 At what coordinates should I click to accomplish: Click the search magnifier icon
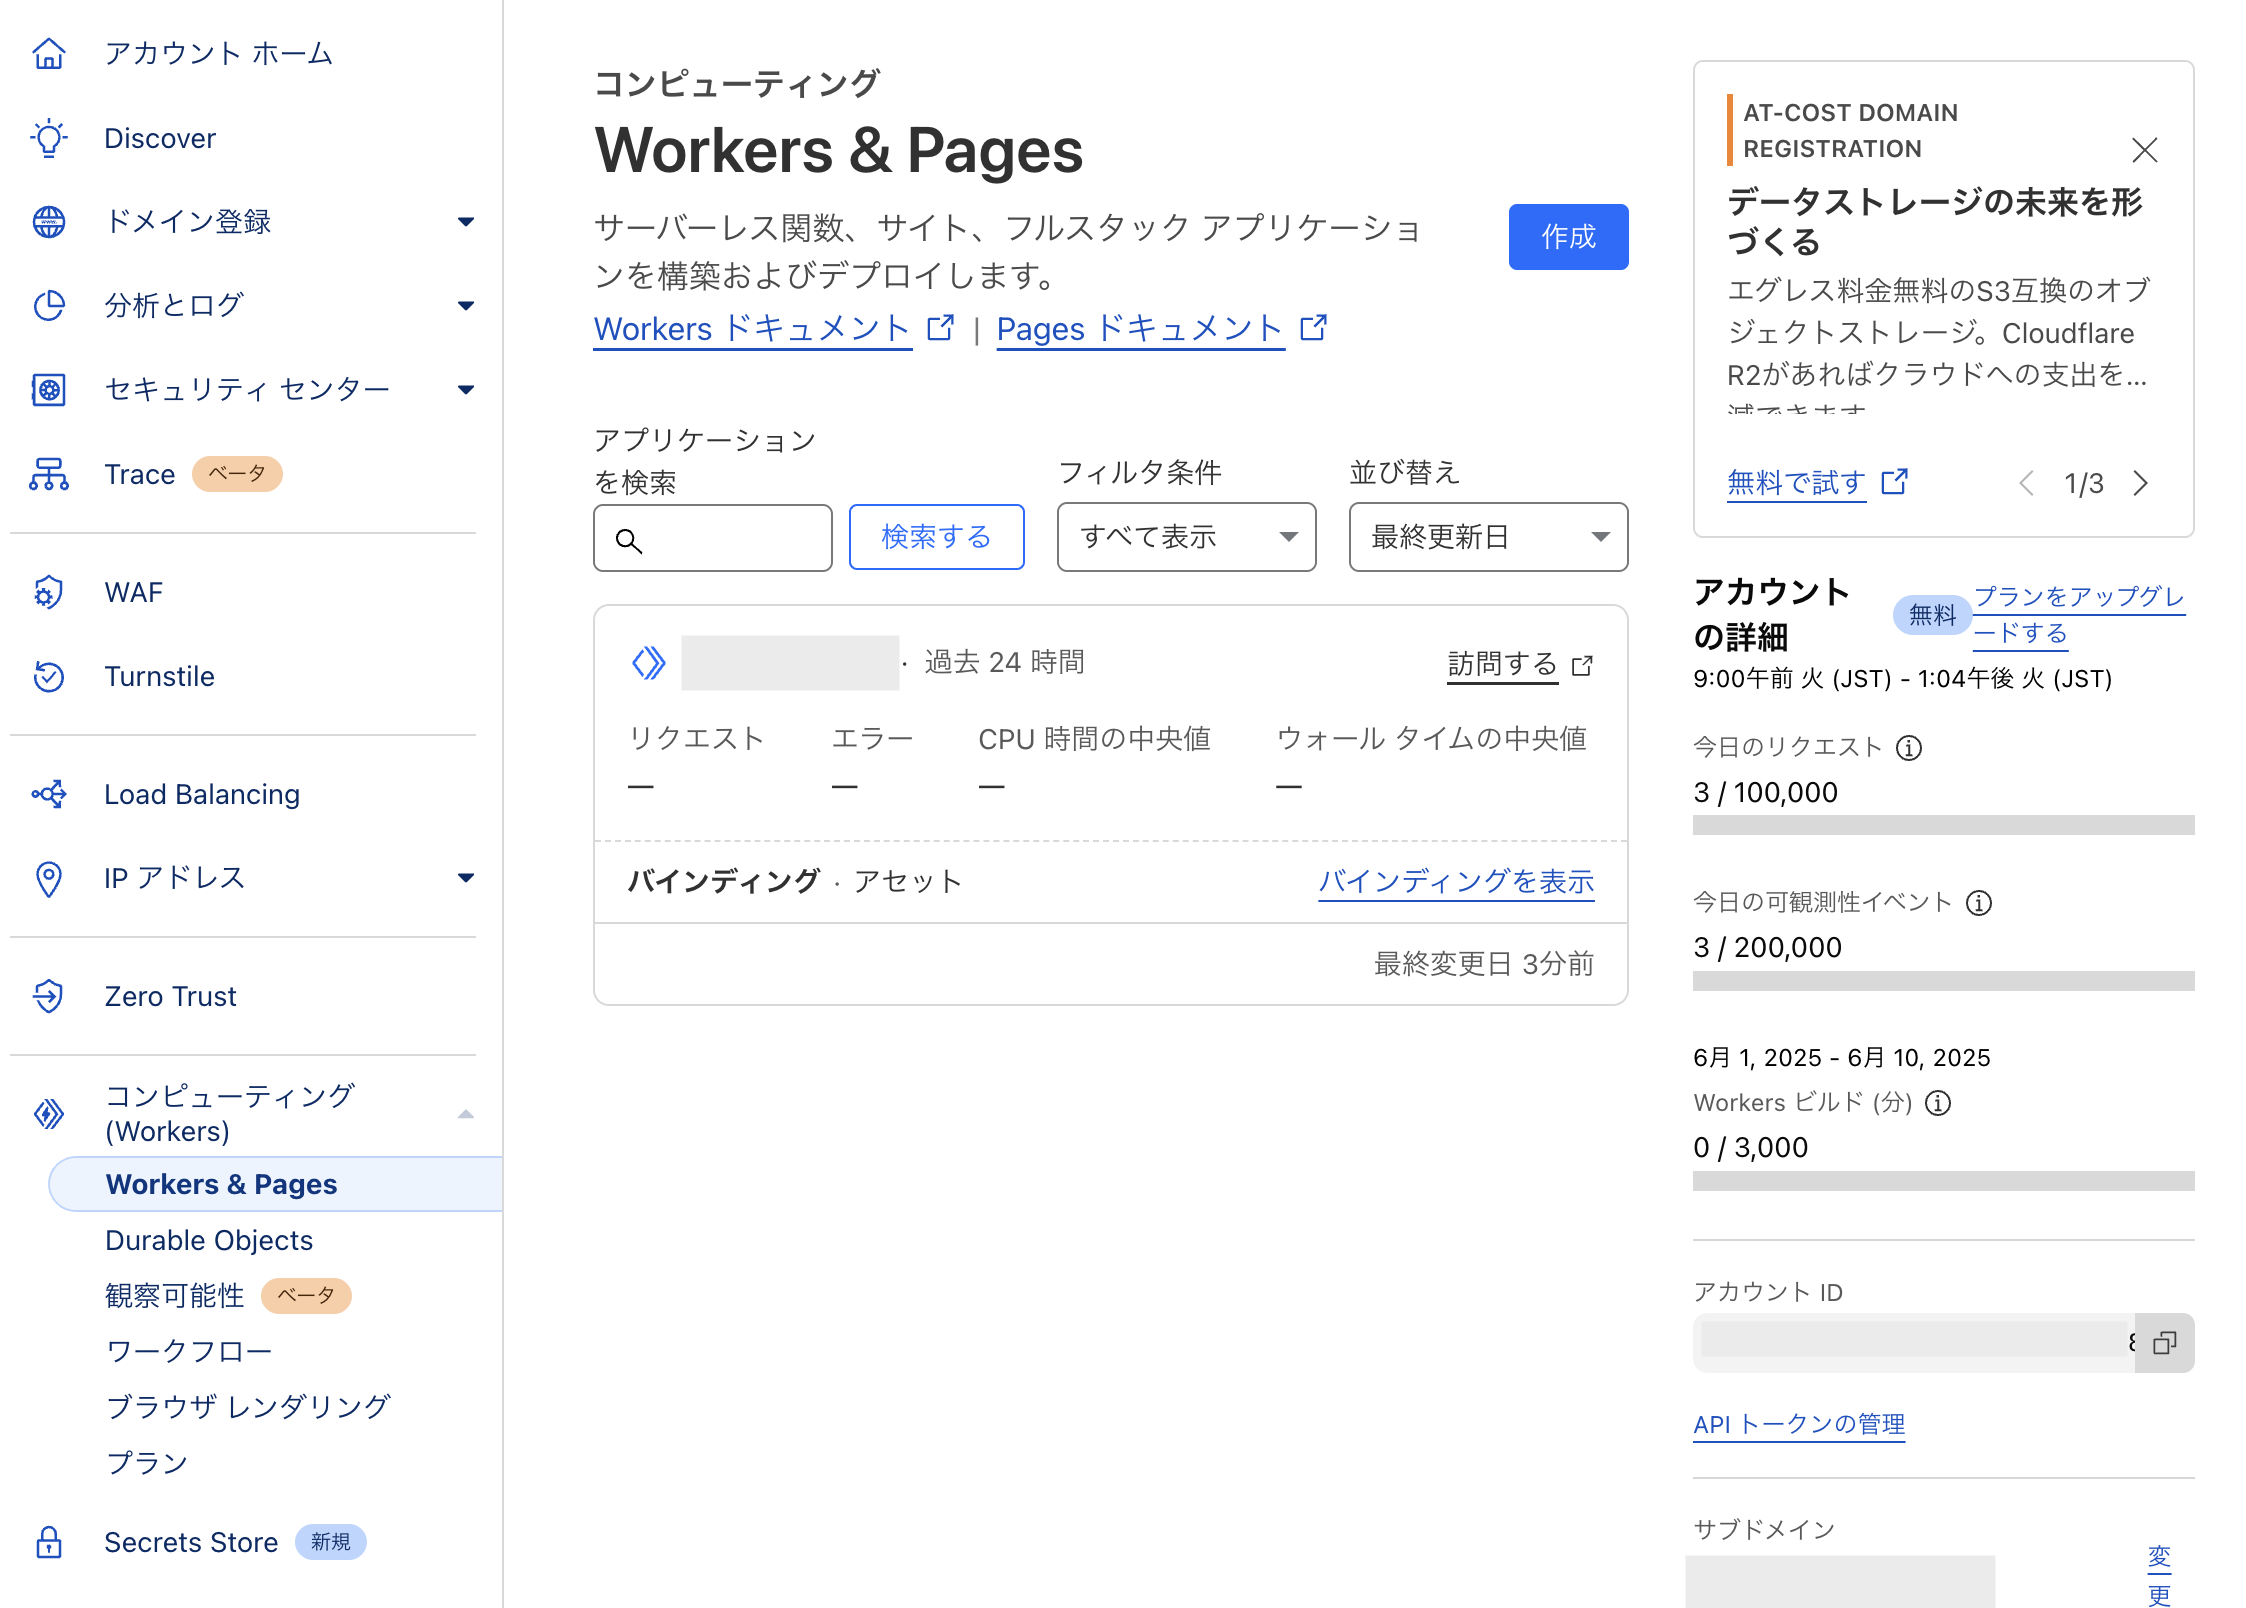628,540
